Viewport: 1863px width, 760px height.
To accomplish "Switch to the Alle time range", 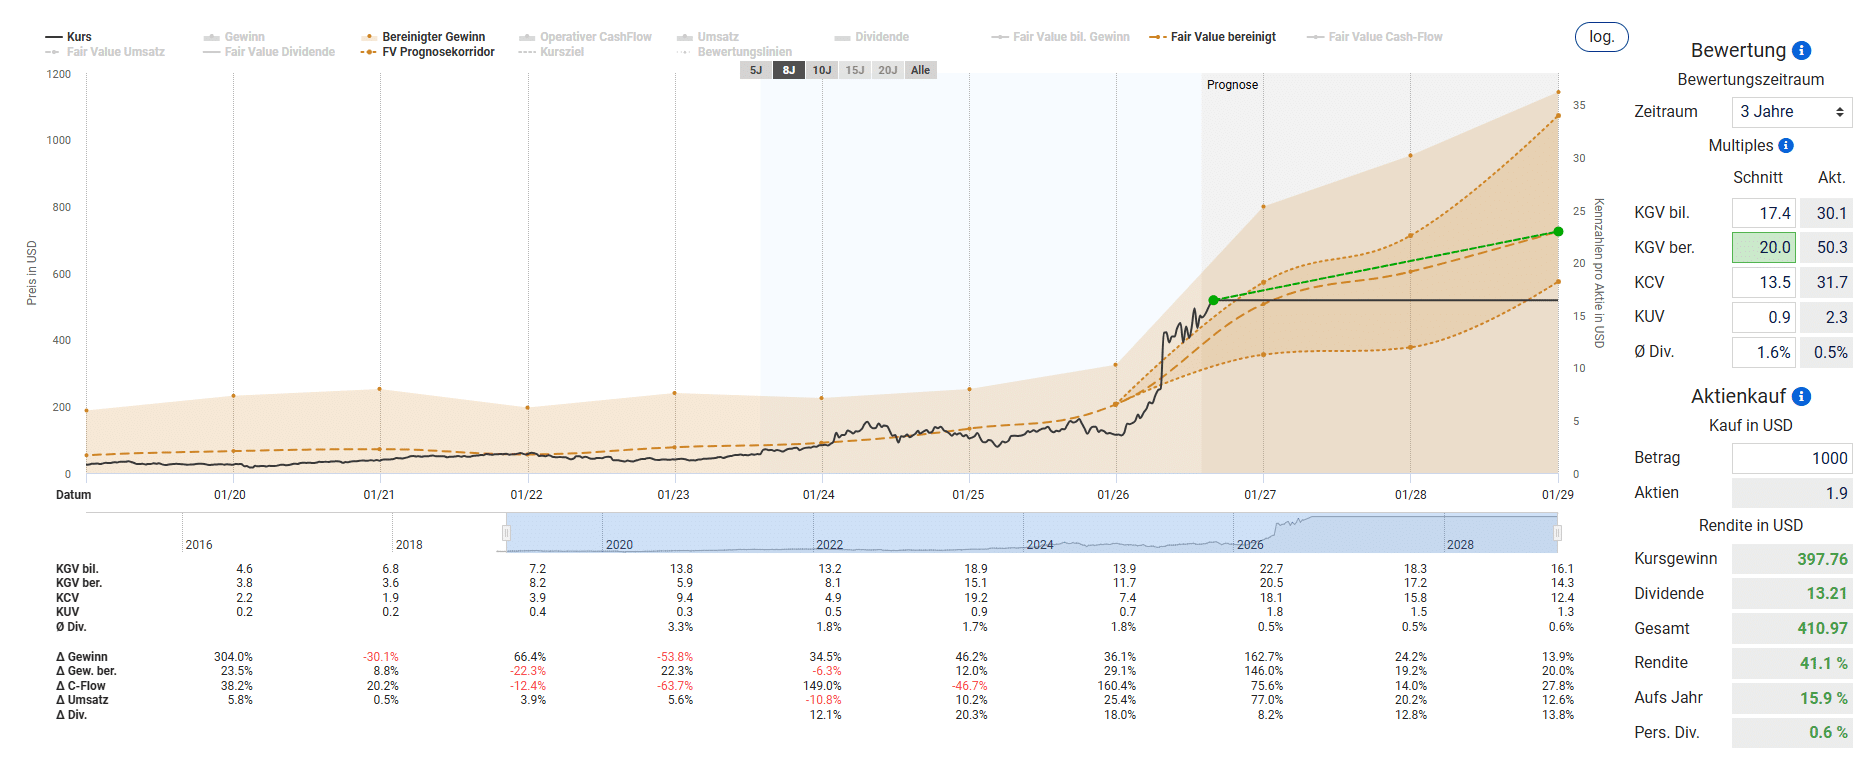I will click(920, 70).
